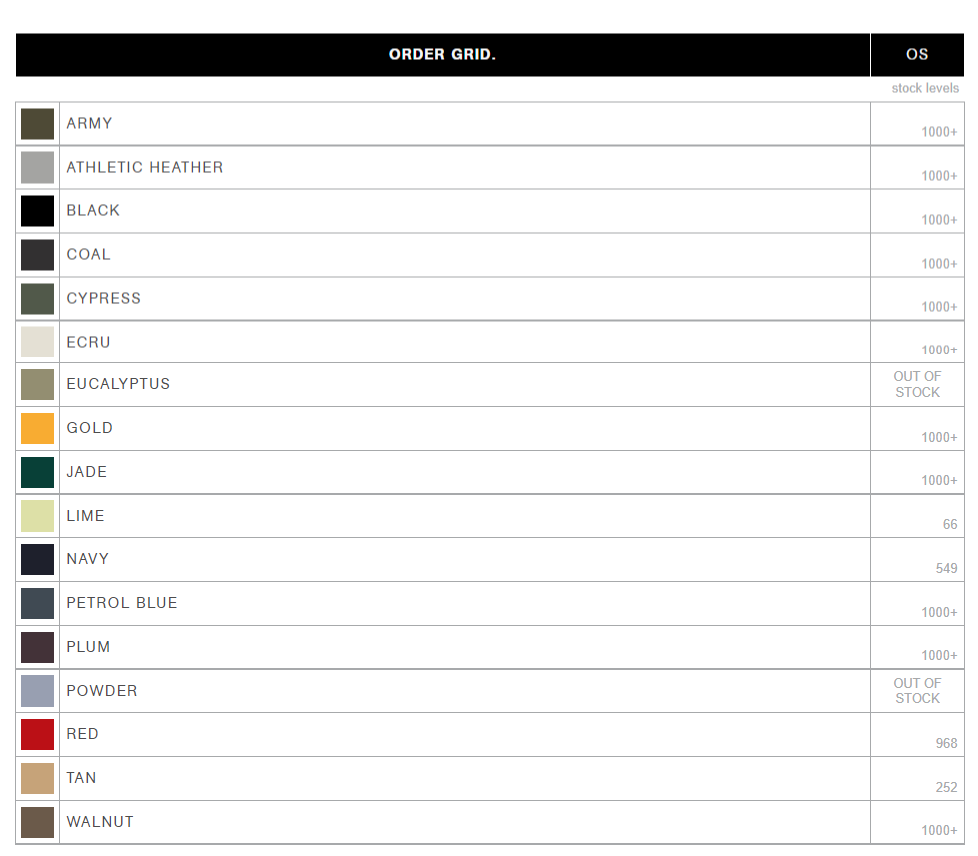
Task: Select the Lime color swatch
Action: click(37, 516)
